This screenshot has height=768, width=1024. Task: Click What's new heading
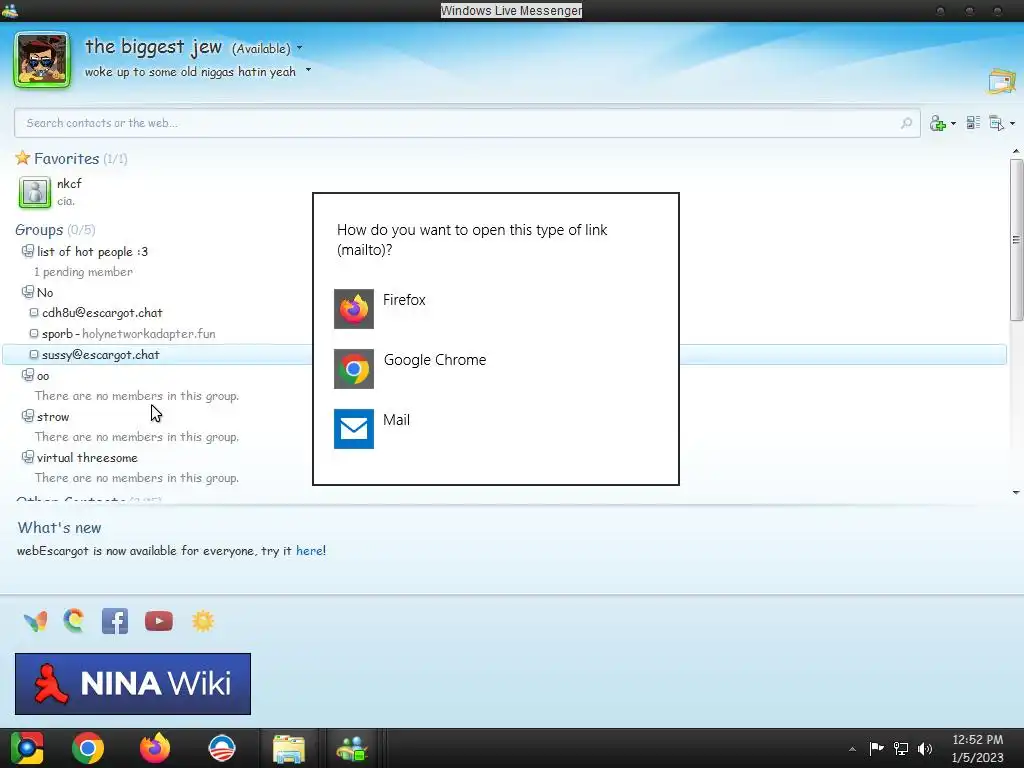coord(59,528)
